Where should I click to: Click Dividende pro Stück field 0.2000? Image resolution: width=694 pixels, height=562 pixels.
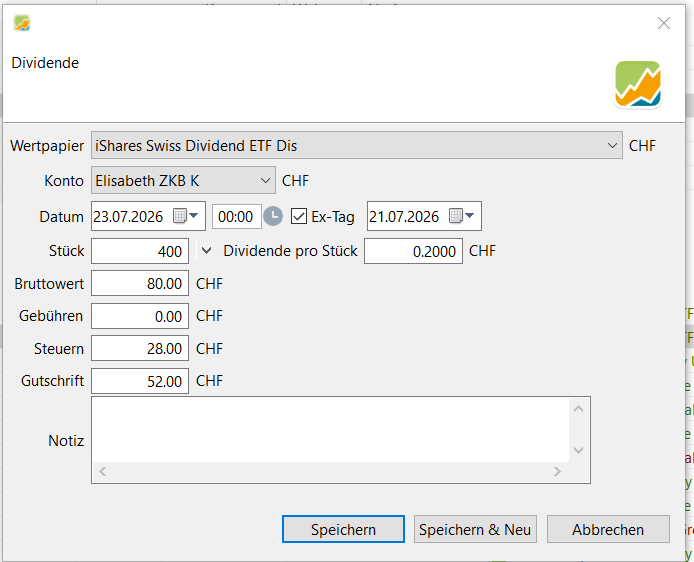click(x=413, y=251)
